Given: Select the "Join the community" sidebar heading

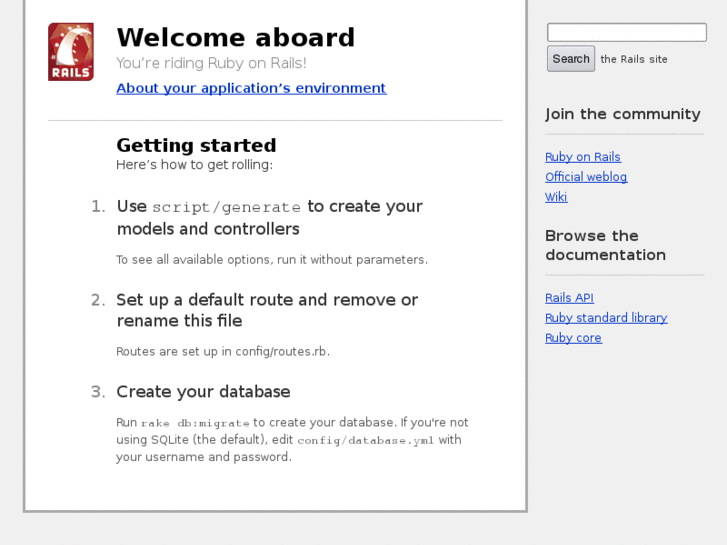Looking at the screenshot, I should (623, 114).
